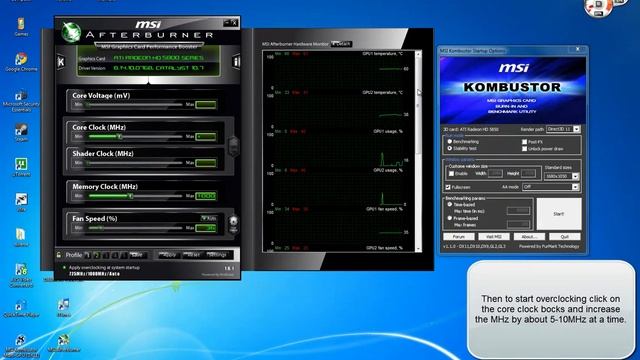Screen dimensions: 640x360
Task: Open the AVS Video Converter desktop icon
Action: (x=21, y=275)
